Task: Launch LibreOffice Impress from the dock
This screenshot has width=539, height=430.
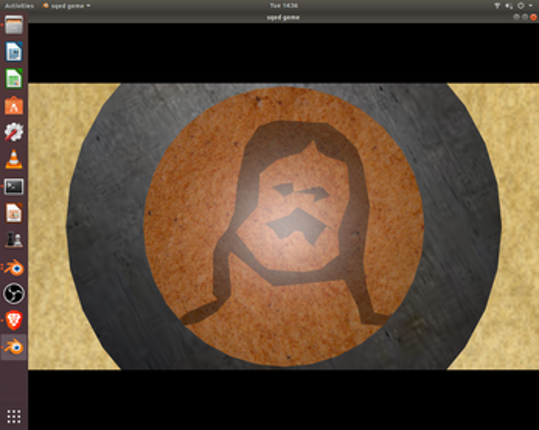Action: point(14,213)
